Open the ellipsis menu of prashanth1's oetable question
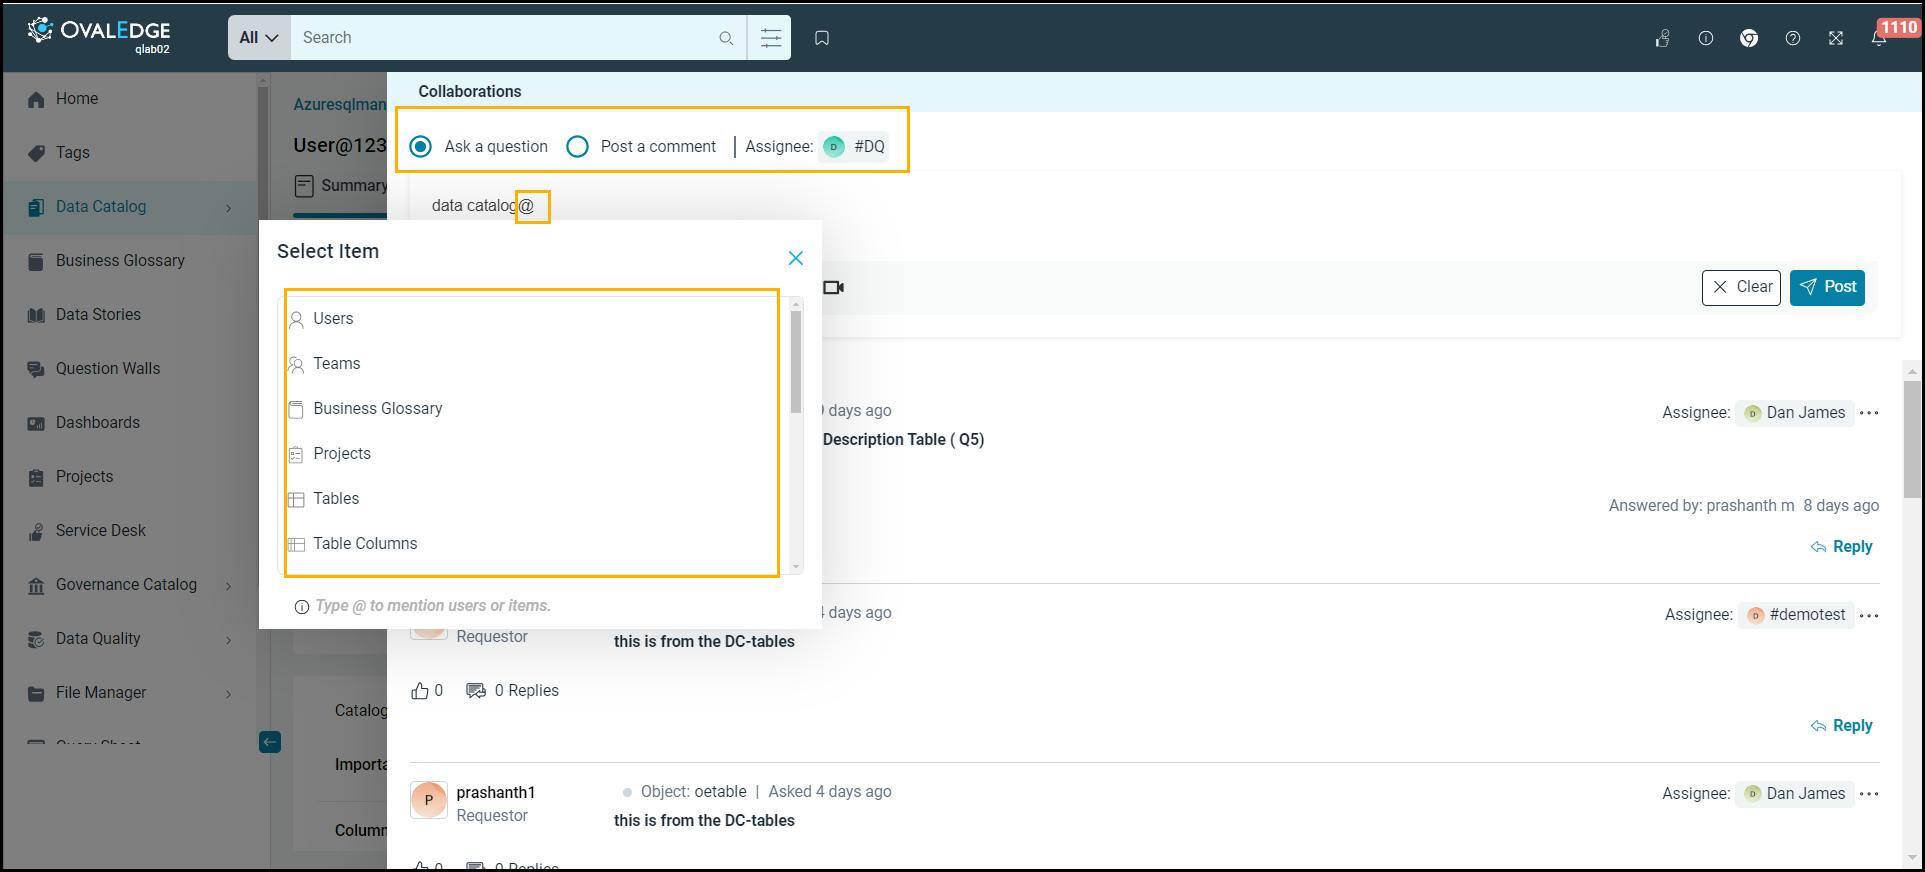 (1869, 794)
